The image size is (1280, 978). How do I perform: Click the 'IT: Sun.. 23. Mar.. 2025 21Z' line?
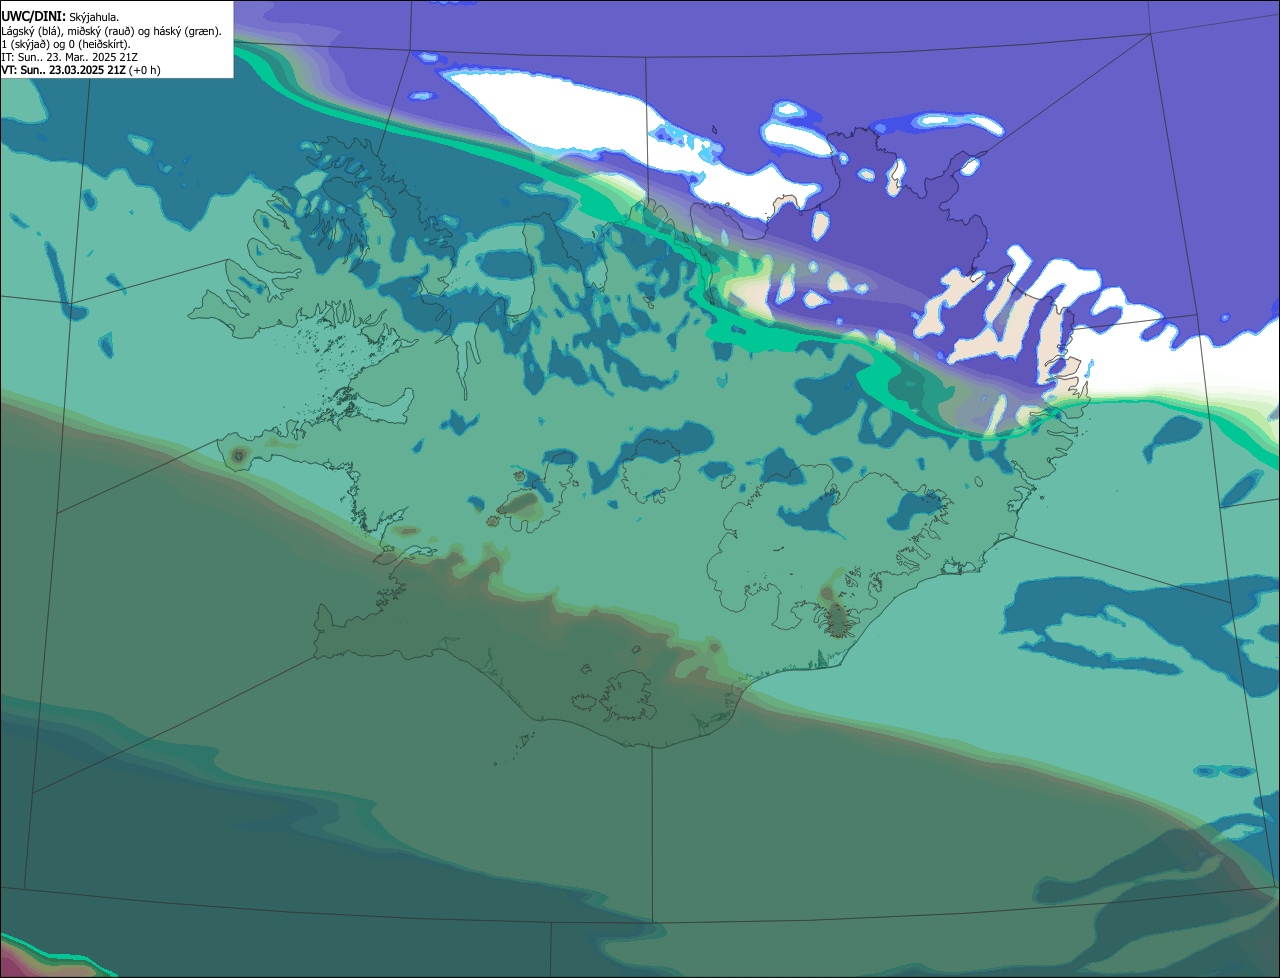pyautogui.click(x=69, y=57)
